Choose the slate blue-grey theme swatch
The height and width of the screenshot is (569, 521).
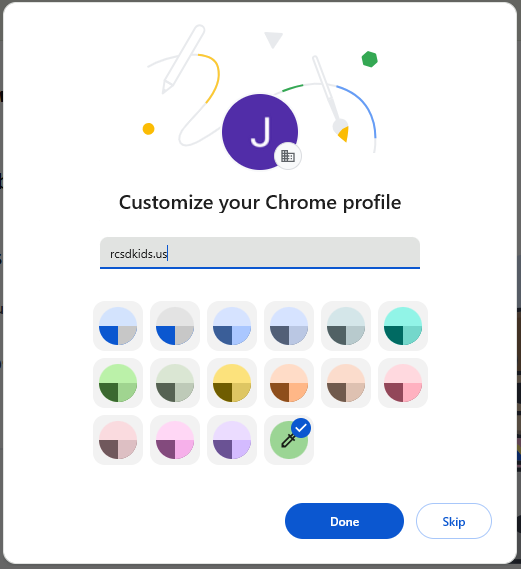pyautogui.click(x=289, y=326)
